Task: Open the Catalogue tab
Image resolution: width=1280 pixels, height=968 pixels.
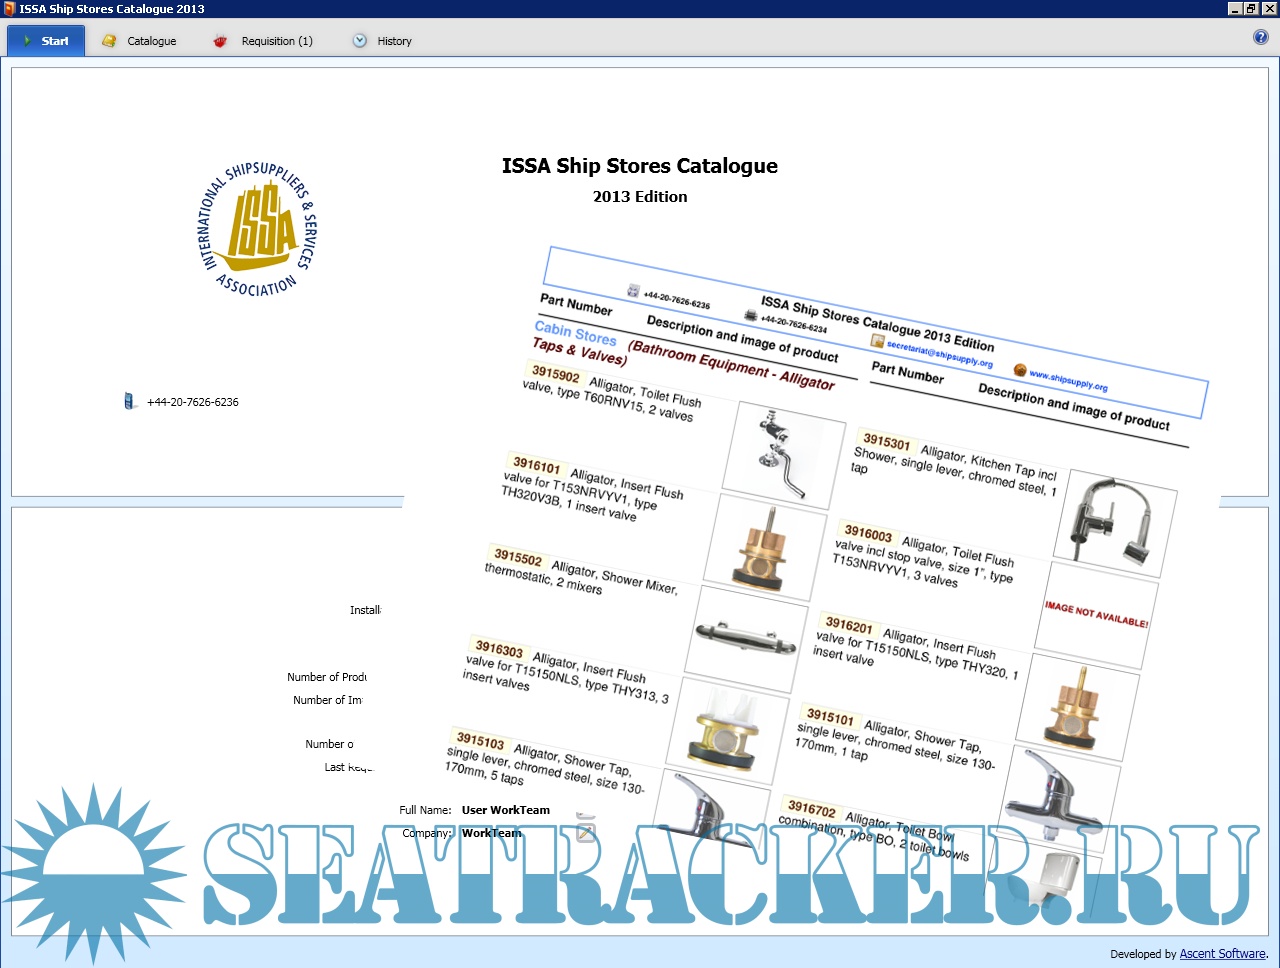Action: (x=151, y=41)
